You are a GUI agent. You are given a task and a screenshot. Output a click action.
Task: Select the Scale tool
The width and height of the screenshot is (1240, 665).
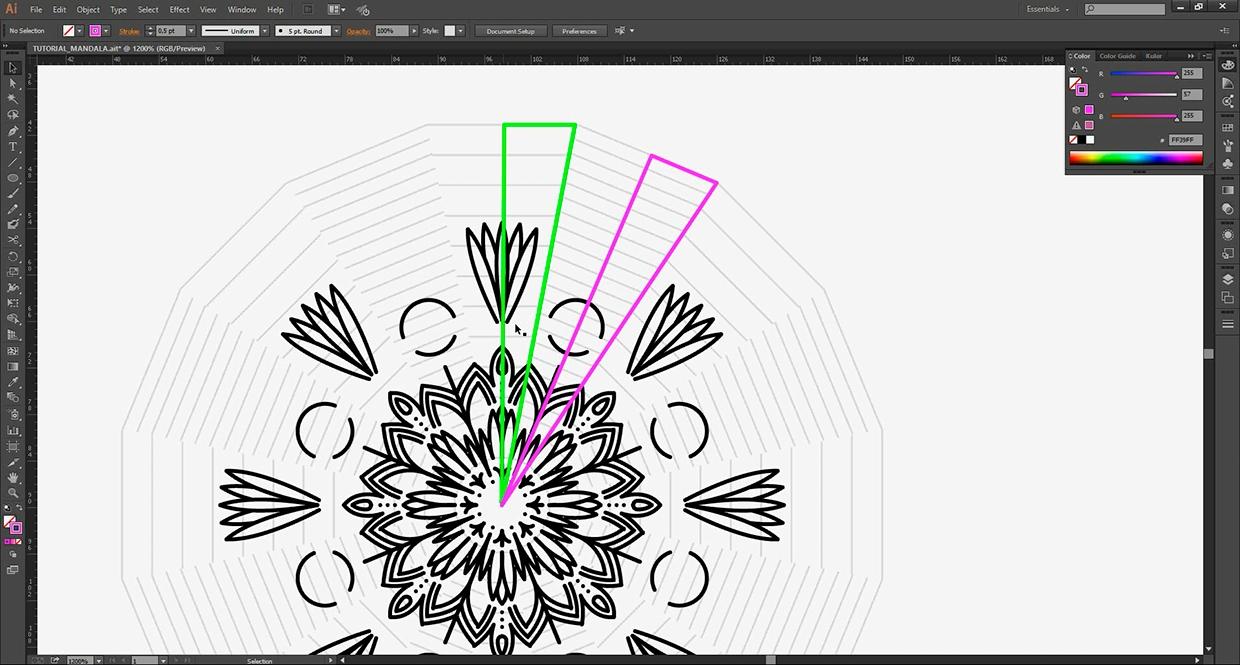13,272
